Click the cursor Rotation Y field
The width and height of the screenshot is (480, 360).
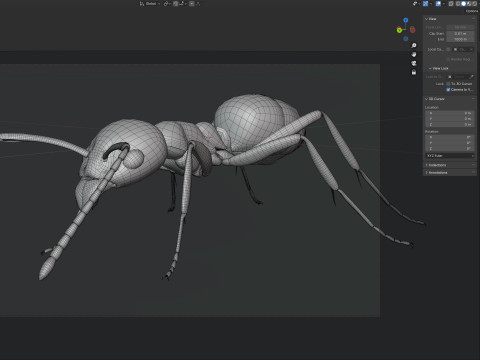[x=449, y=143]
